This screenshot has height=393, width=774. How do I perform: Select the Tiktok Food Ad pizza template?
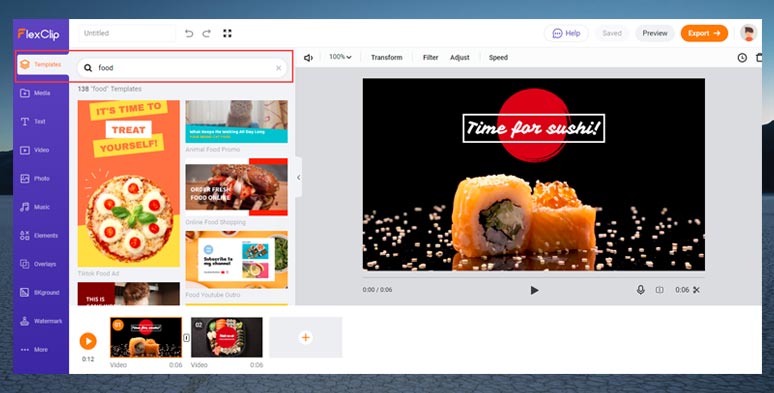pyautogui.click(x=129, y=184)
